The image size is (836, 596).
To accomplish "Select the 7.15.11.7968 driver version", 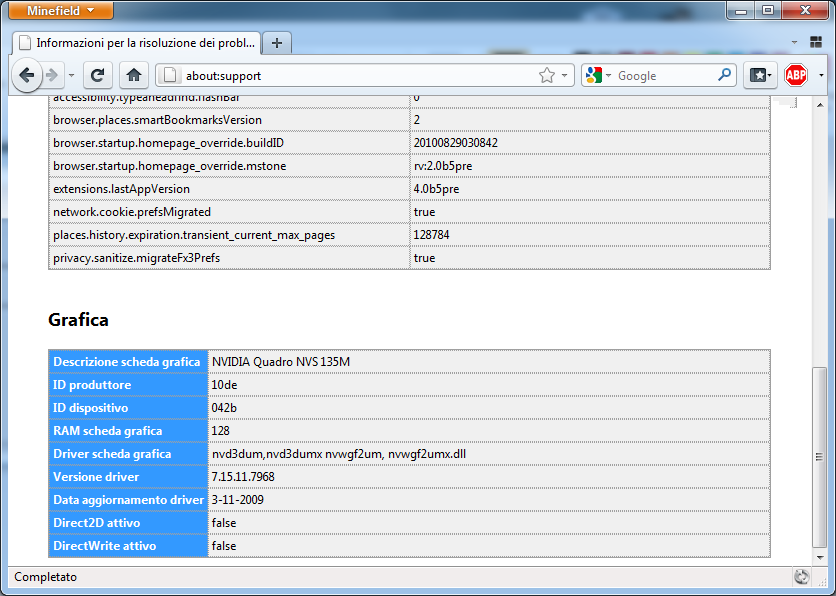I will click(x=243, y=477).
